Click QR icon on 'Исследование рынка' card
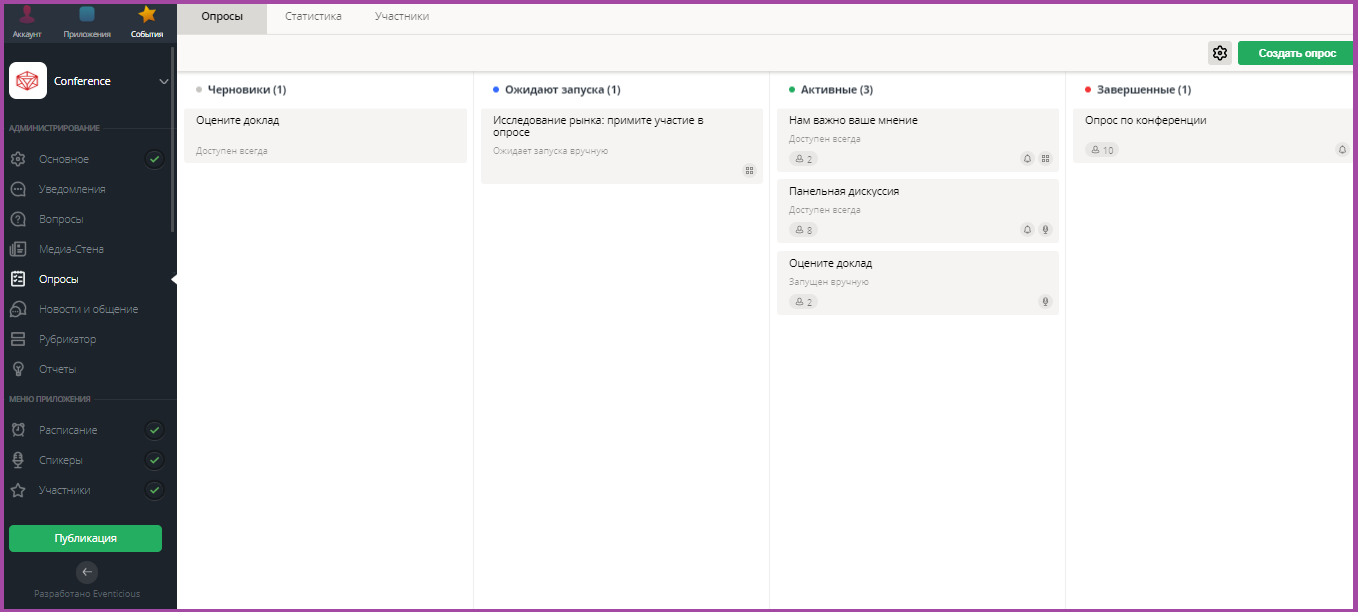1358x612 pixels. [749, 171]
